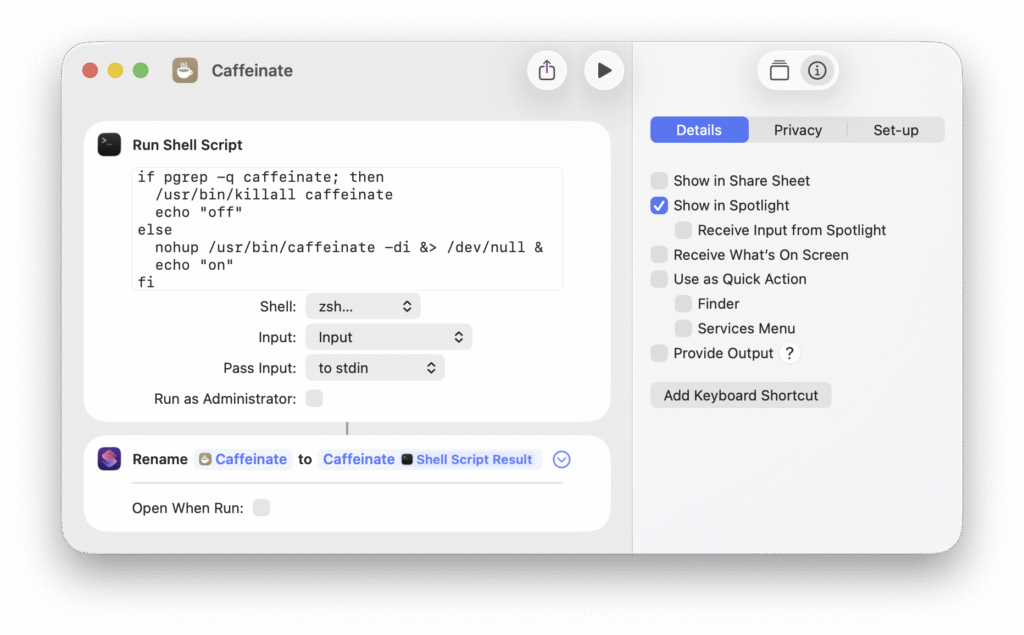
Task: Expand the Rename action options chevron
Action: tap(561, 459)
